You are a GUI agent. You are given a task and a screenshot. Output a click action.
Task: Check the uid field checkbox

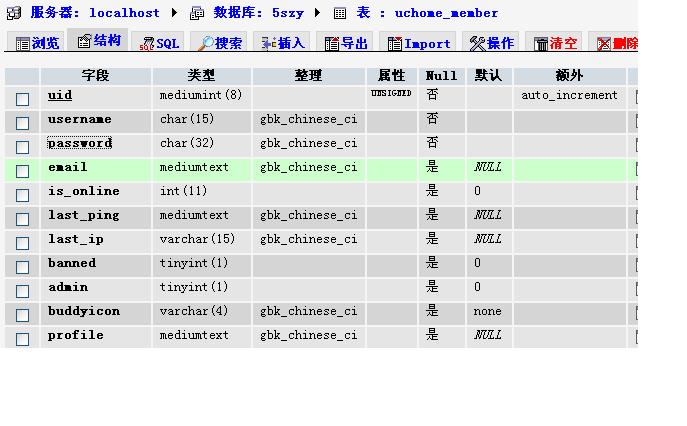22,99
